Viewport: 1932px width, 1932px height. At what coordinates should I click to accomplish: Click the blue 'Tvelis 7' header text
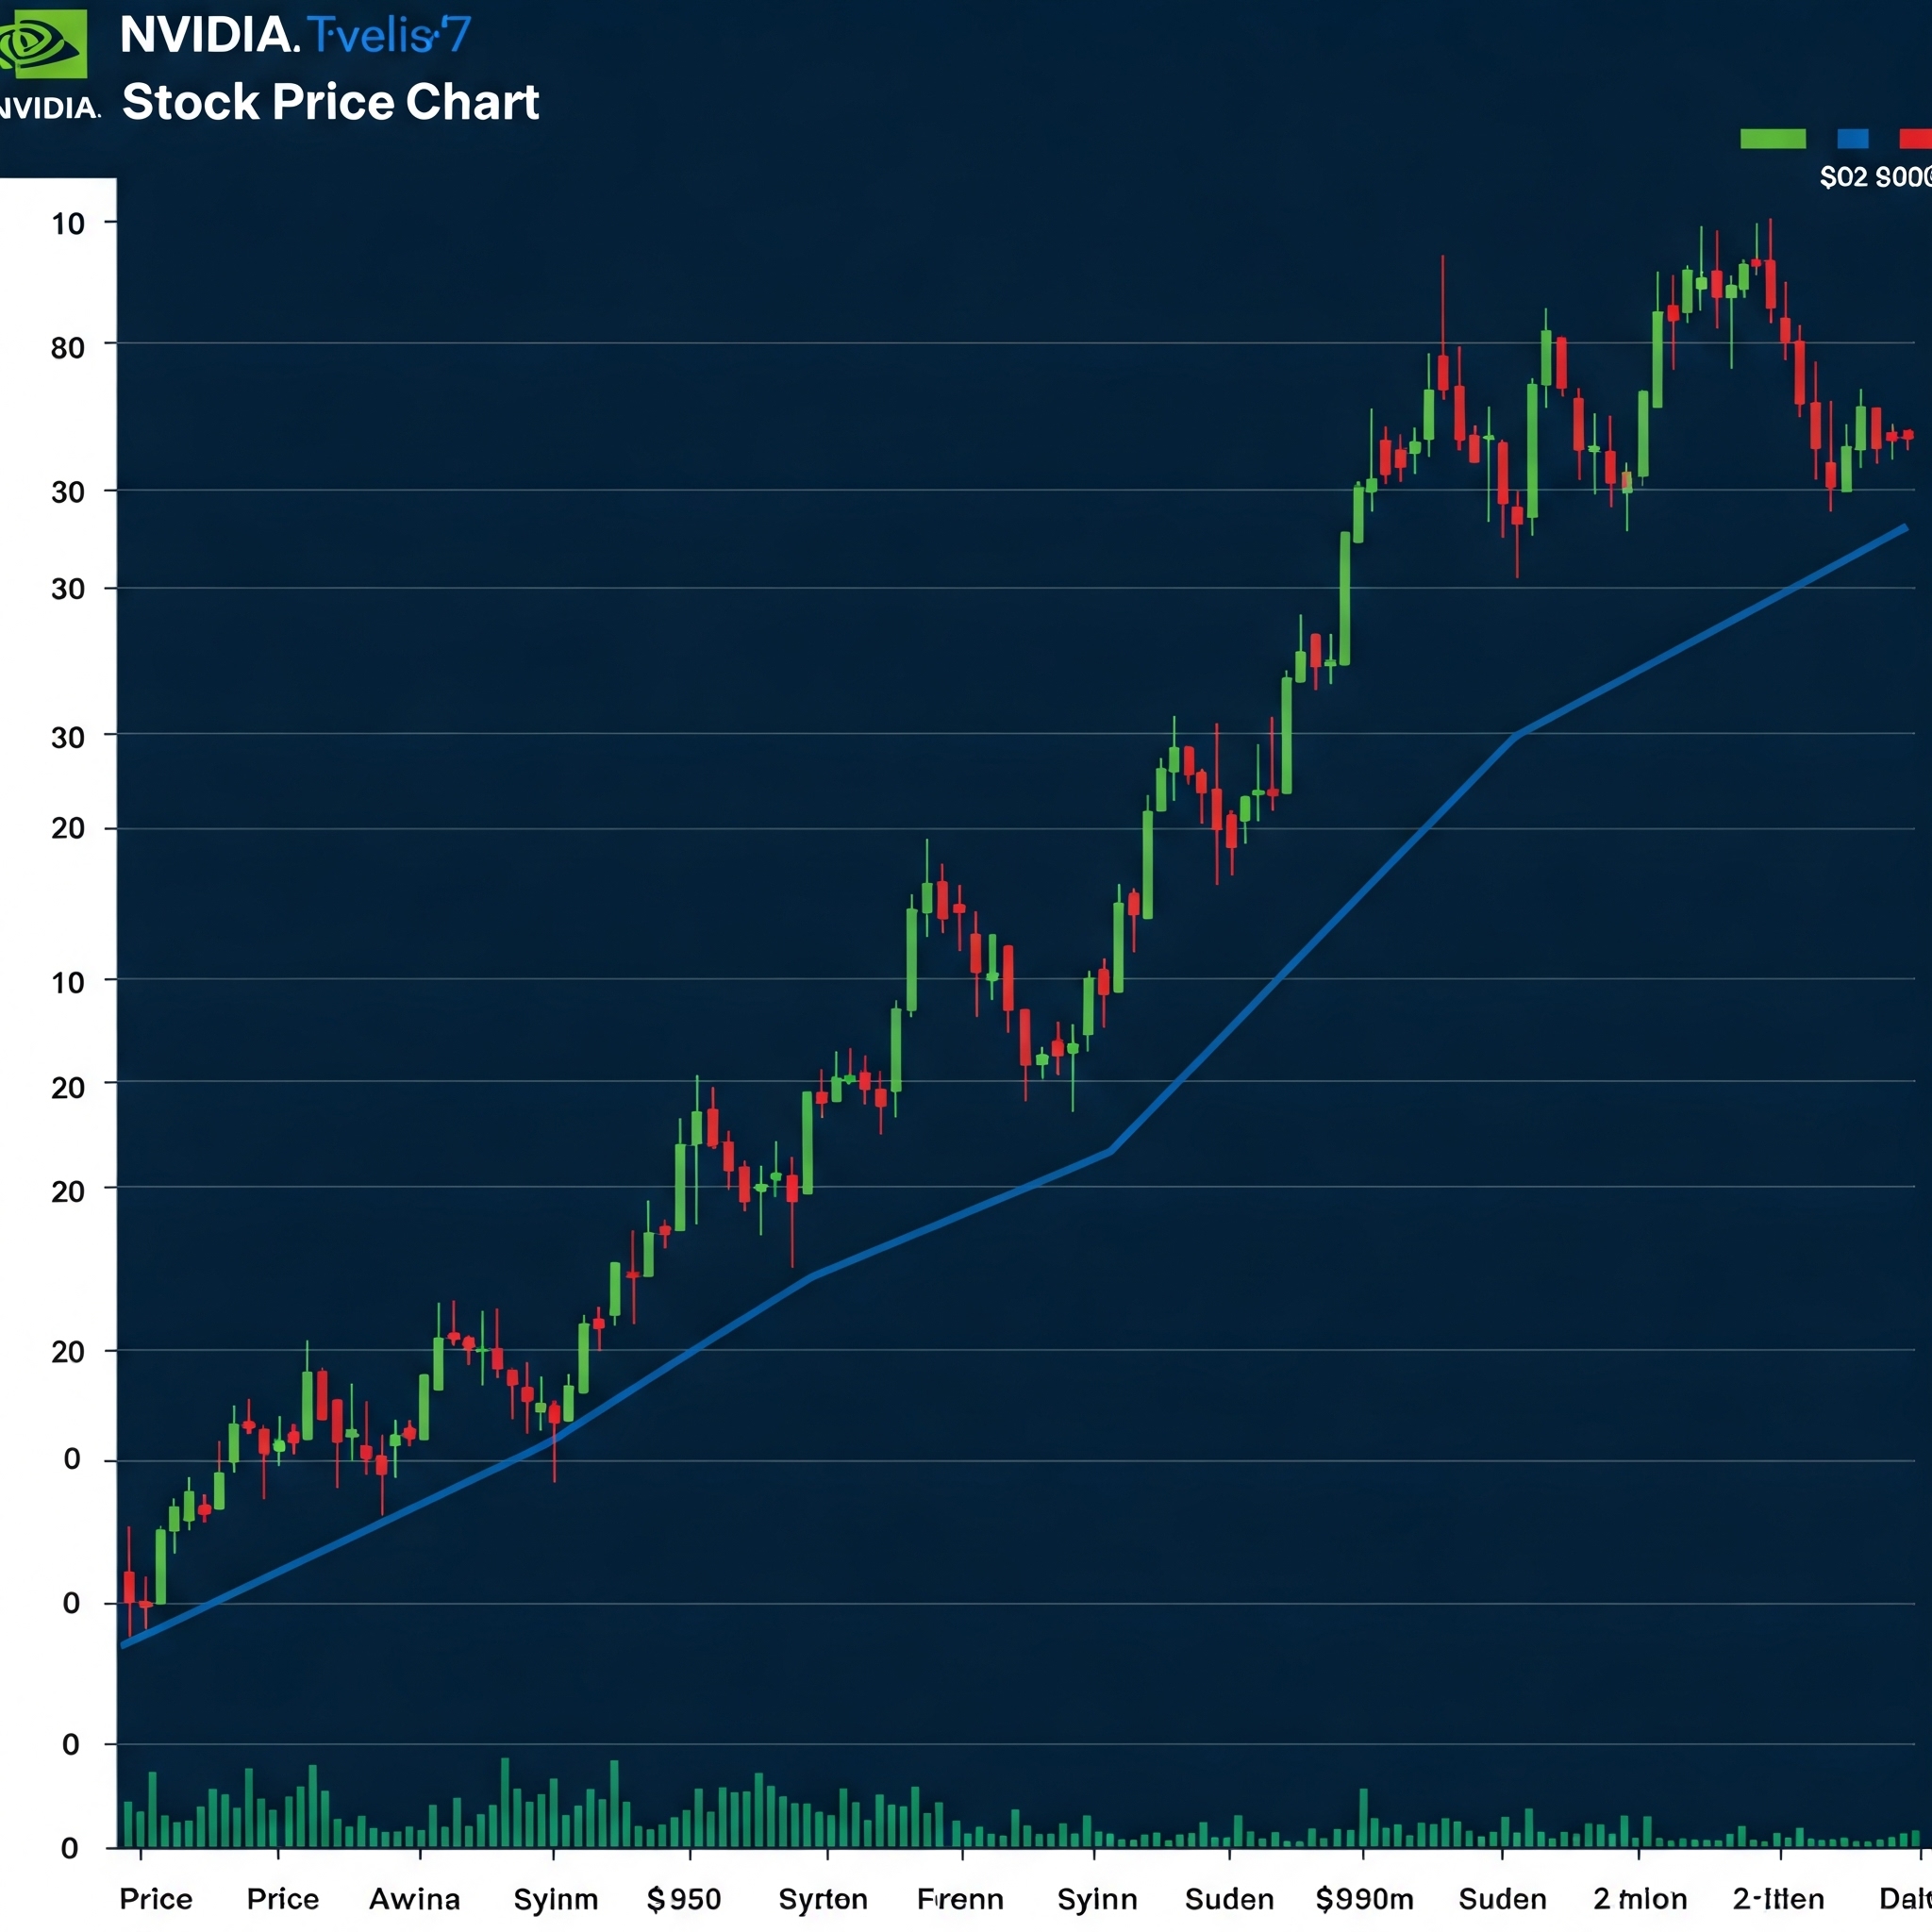(389, 36)
